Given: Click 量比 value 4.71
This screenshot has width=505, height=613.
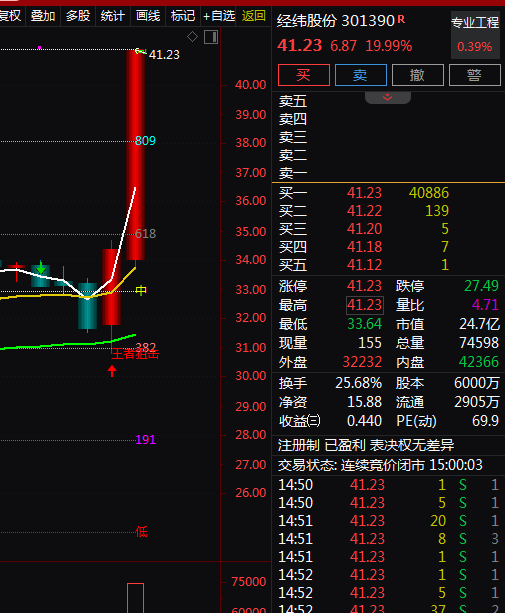Looking at the screenshot, I should [x=485, y=305].
